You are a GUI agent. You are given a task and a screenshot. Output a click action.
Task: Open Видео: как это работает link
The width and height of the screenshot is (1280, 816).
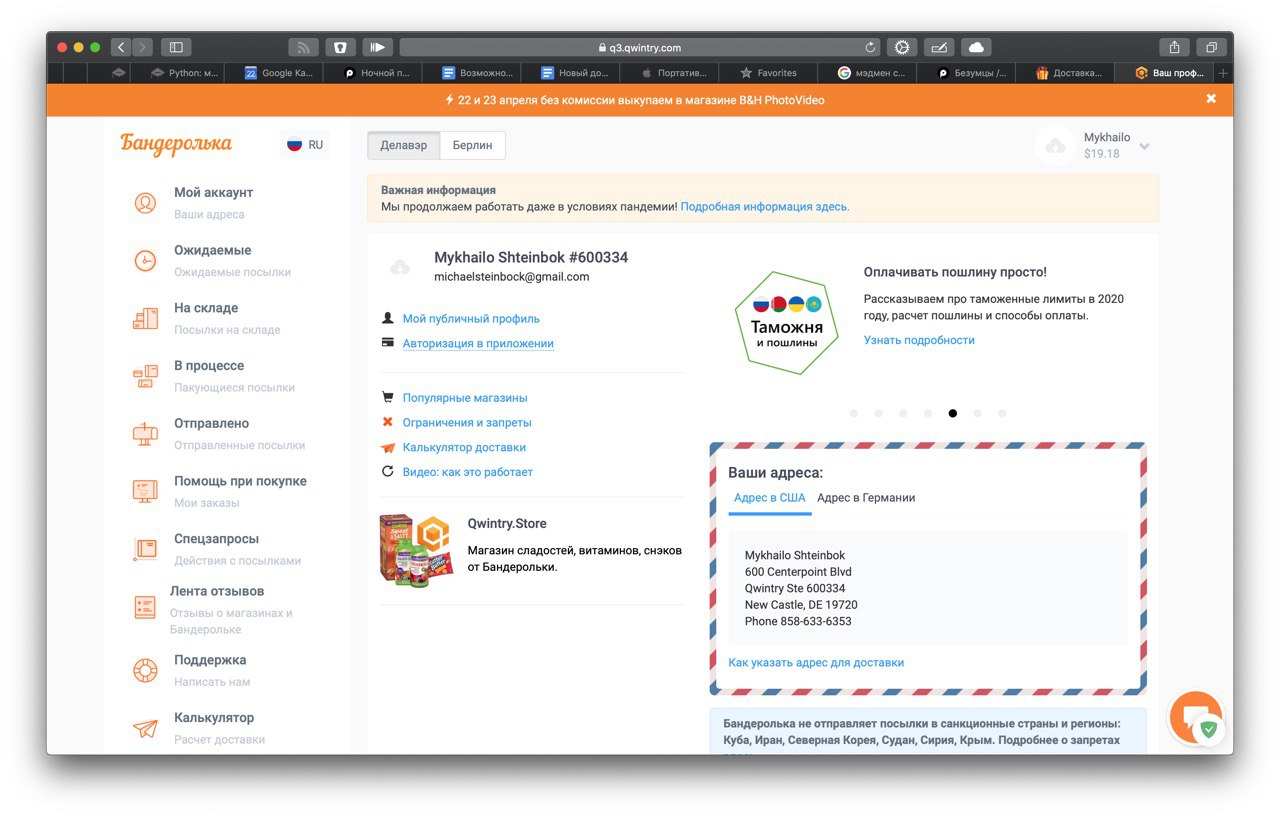click(x=468, y=472)
